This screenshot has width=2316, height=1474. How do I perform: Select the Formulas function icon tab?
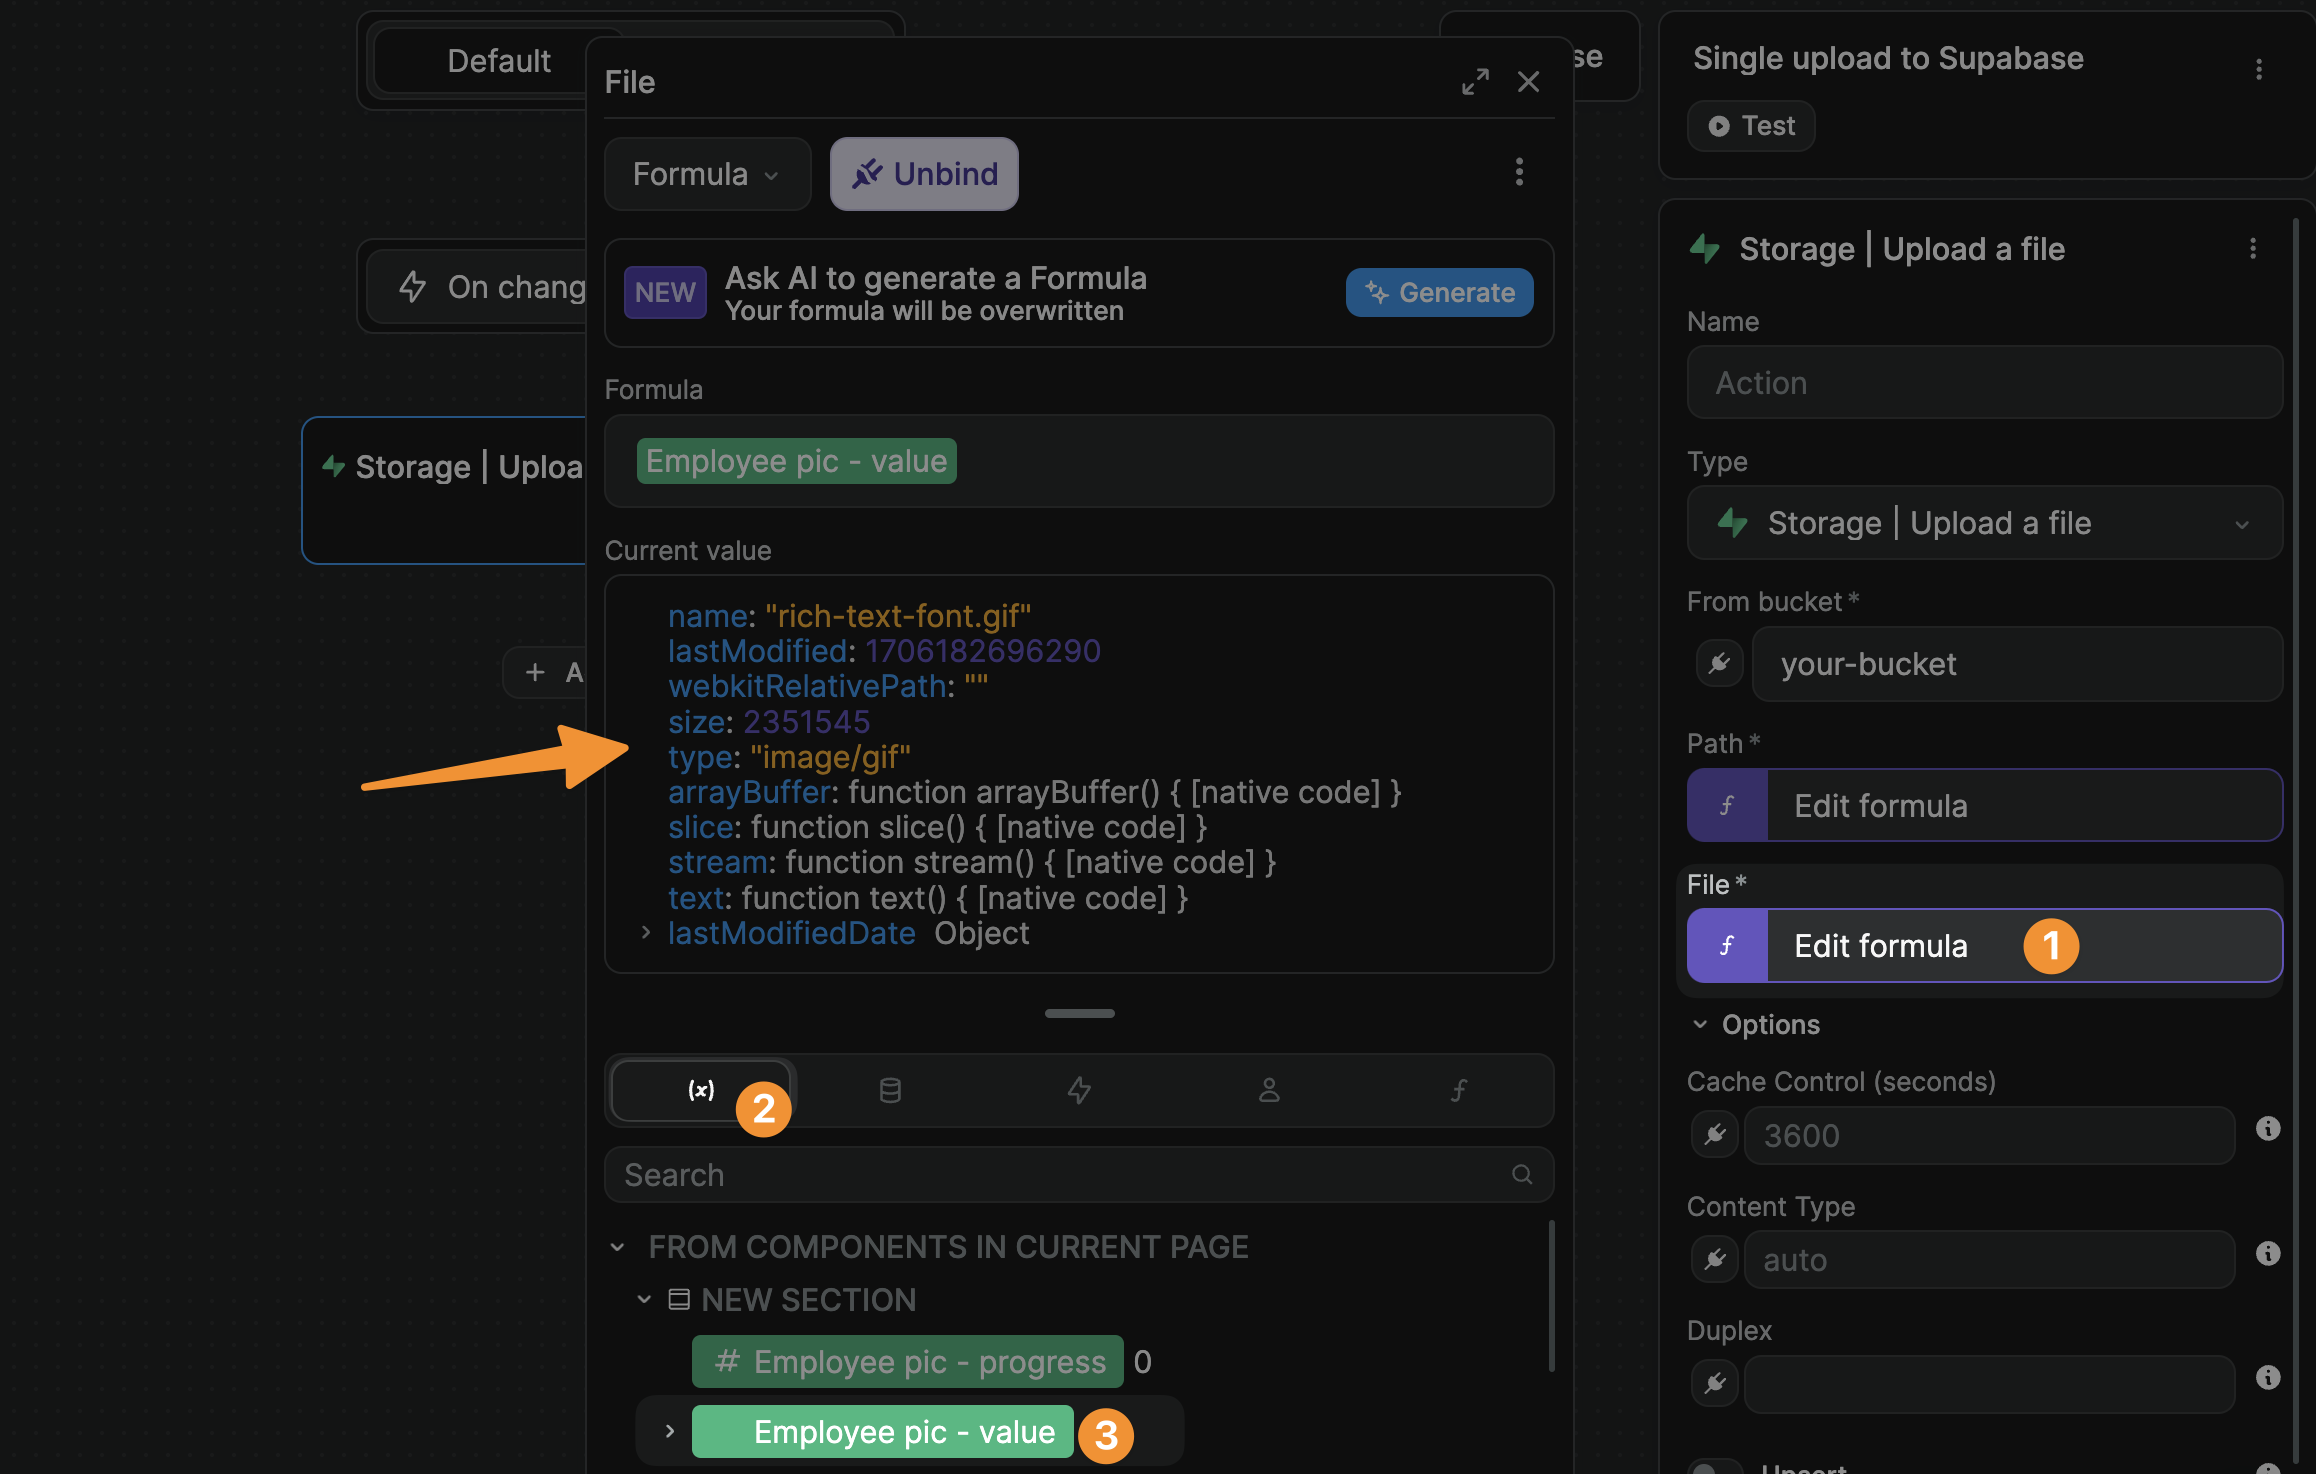[1458, 1090]
